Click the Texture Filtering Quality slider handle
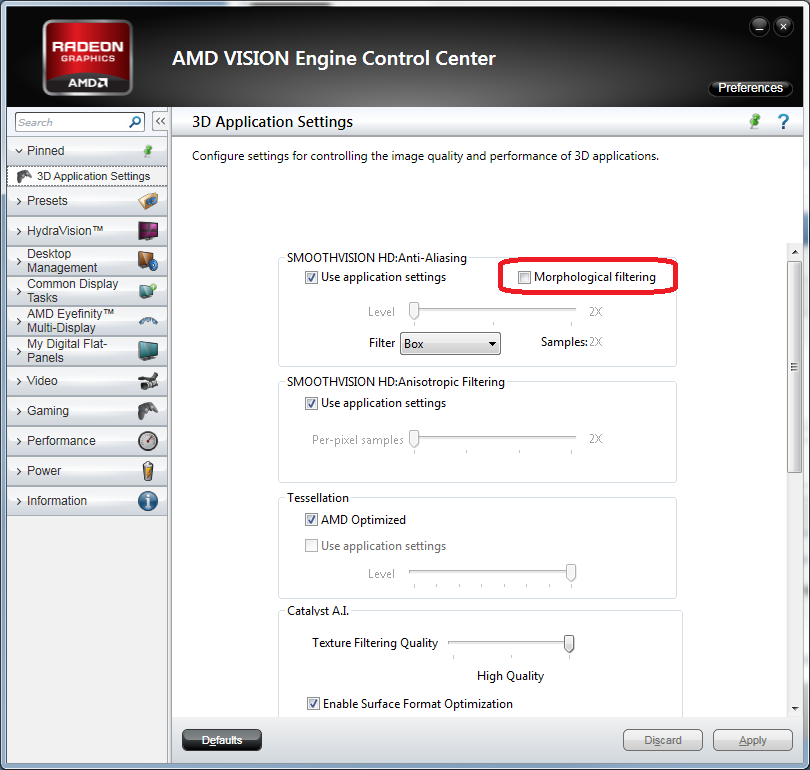Image resolution: width=810 pixels, height=770 pixels. [569, 644]
